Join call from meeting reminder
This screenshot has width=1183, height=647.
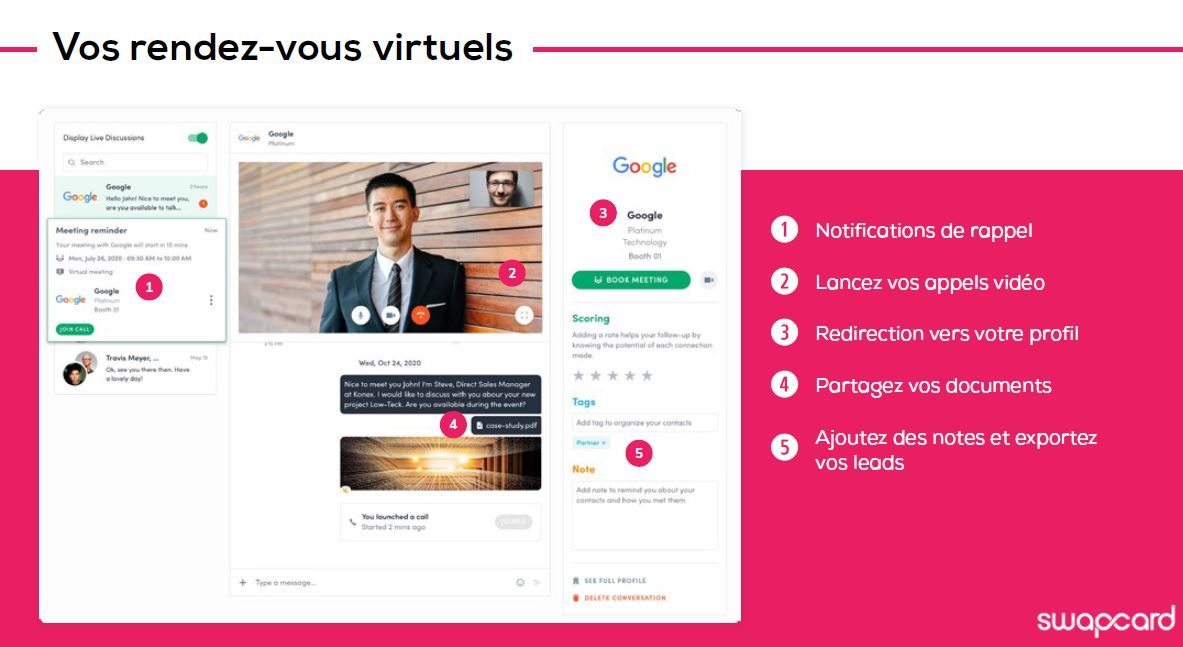click(x=75, y=330)
